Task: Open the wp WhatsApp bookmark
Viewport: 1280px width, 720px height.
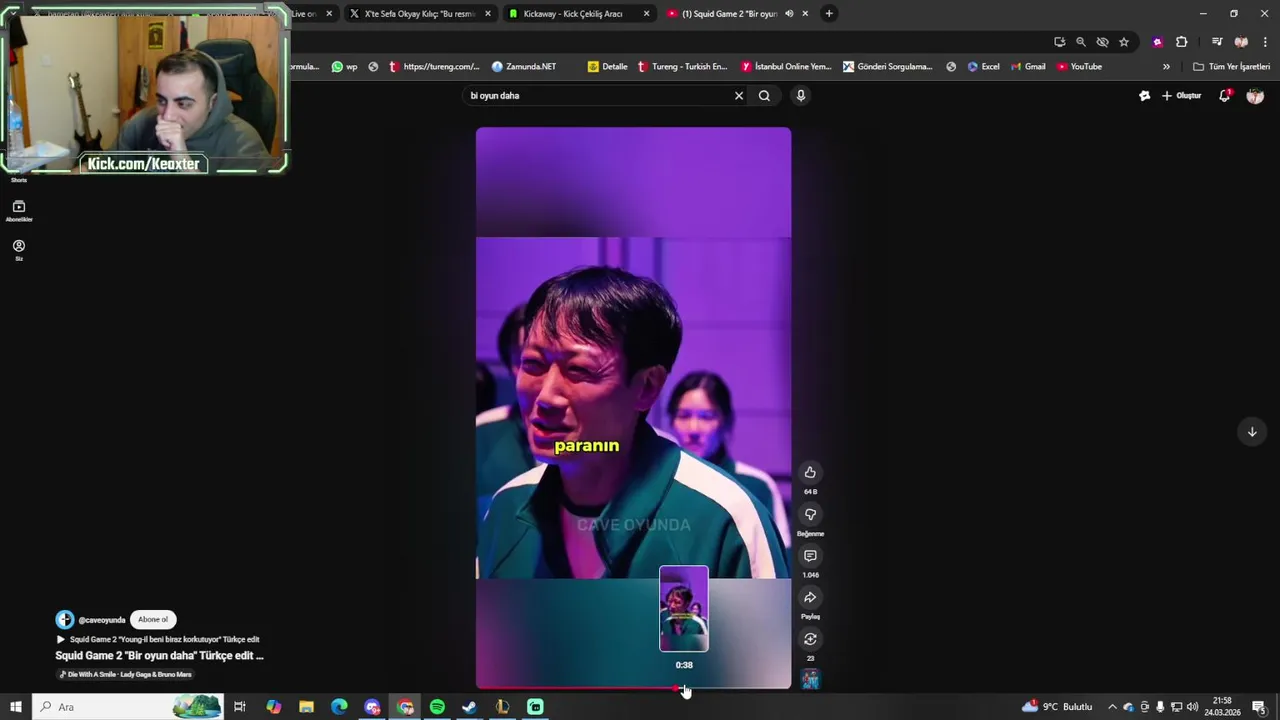Action: click(345, 67)
